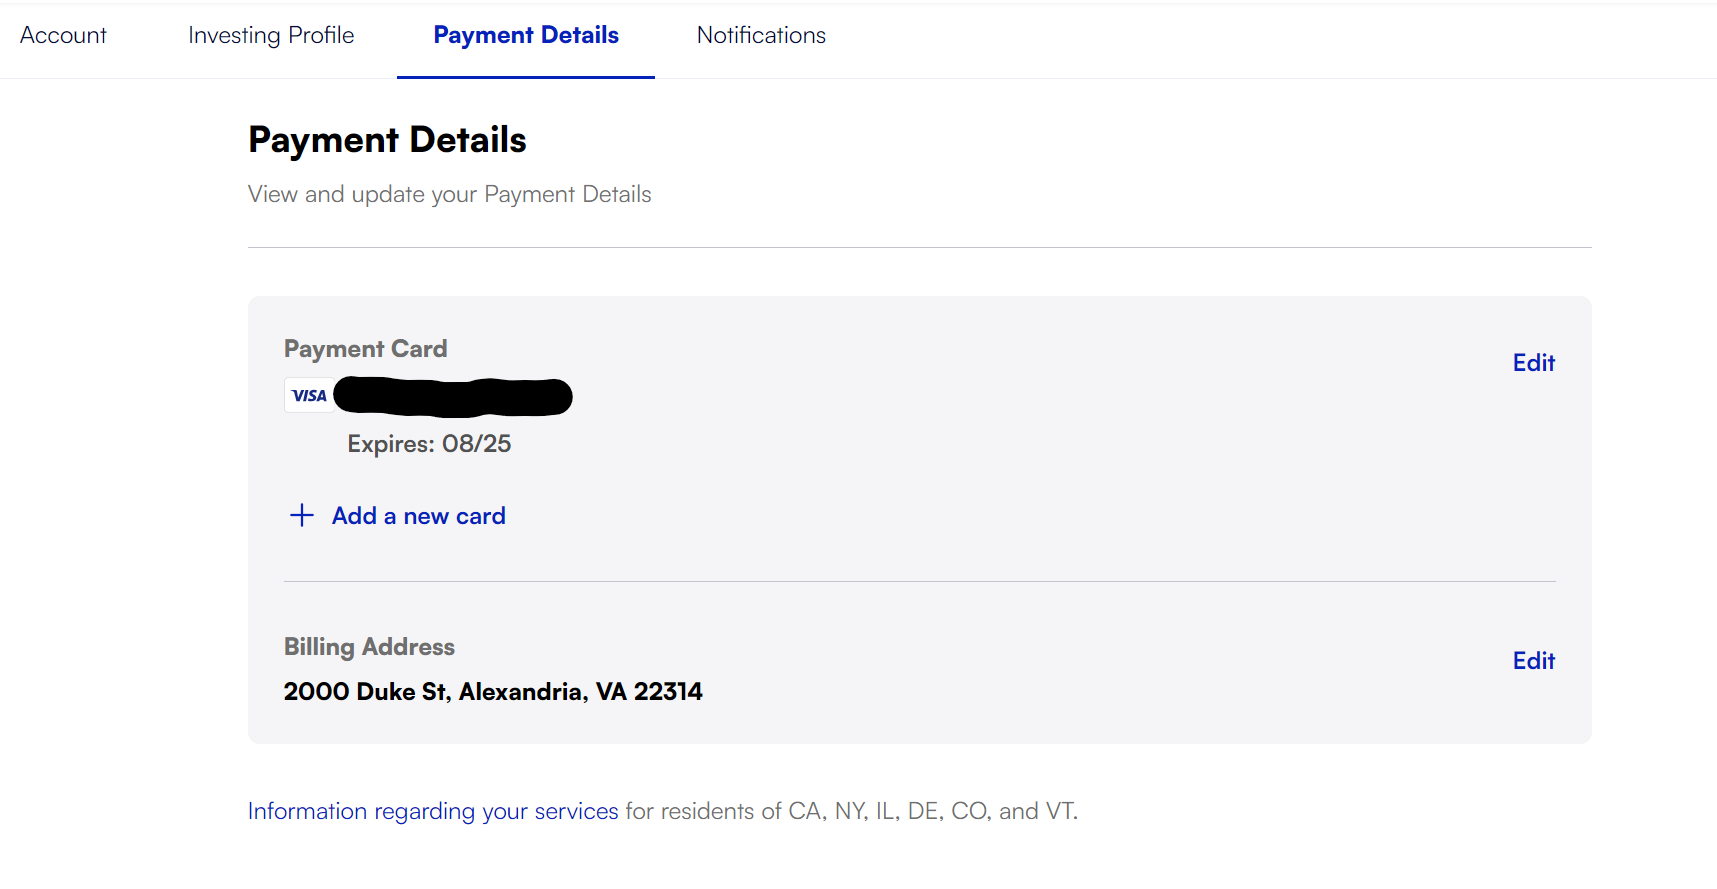Go to the Notifications tab
This screenshot has height=889, width=1717.
coord(761,35)
